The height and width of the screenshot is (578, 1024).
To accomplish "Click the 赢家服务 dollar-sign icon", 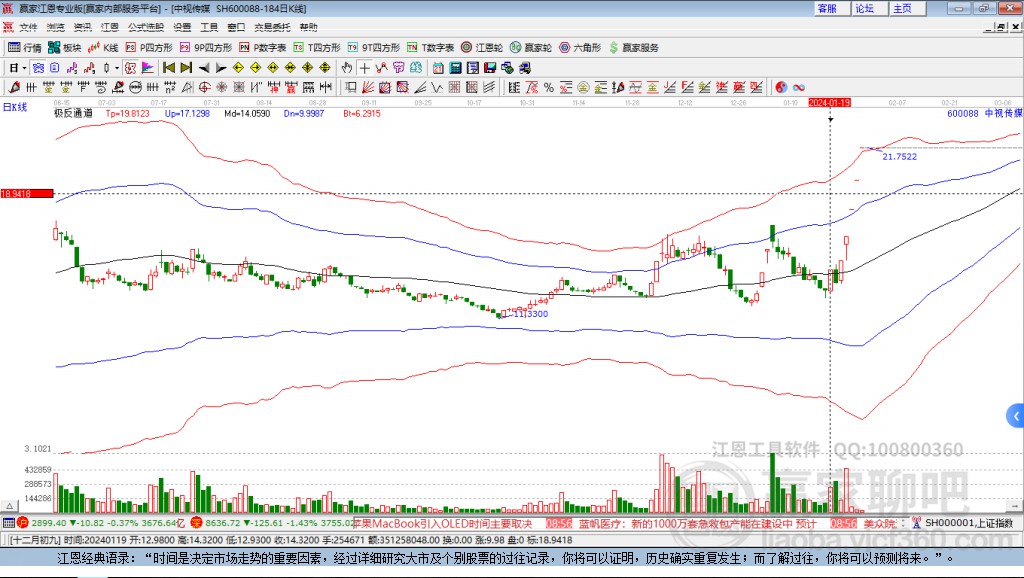I will [x=615, y=47].
